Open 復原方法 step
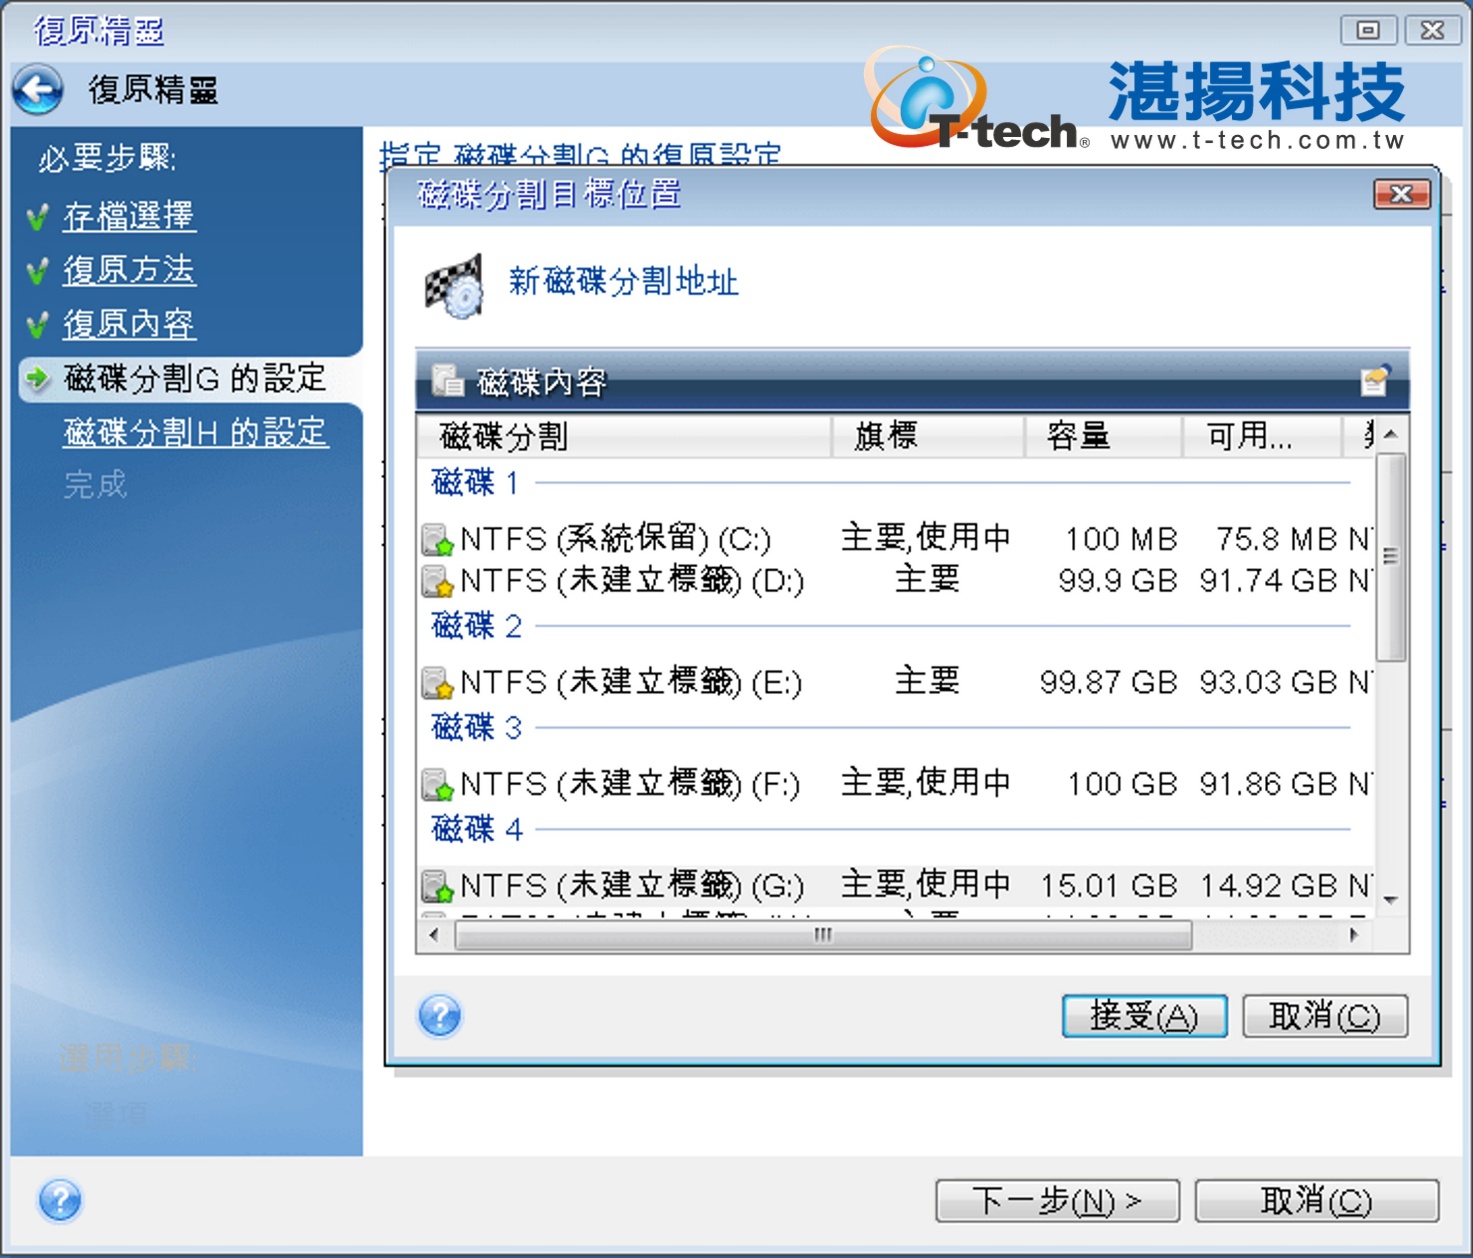Image resolution: width=1473 pixels, height=1258 pixels. coord(128,270)
